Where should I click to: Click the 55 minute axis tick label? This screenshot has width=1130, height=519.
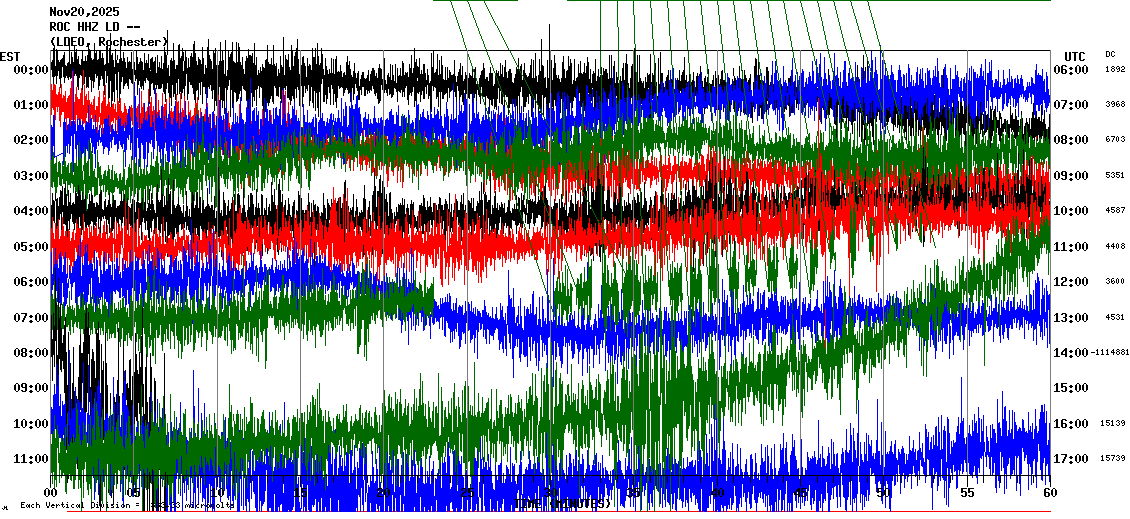966,493
